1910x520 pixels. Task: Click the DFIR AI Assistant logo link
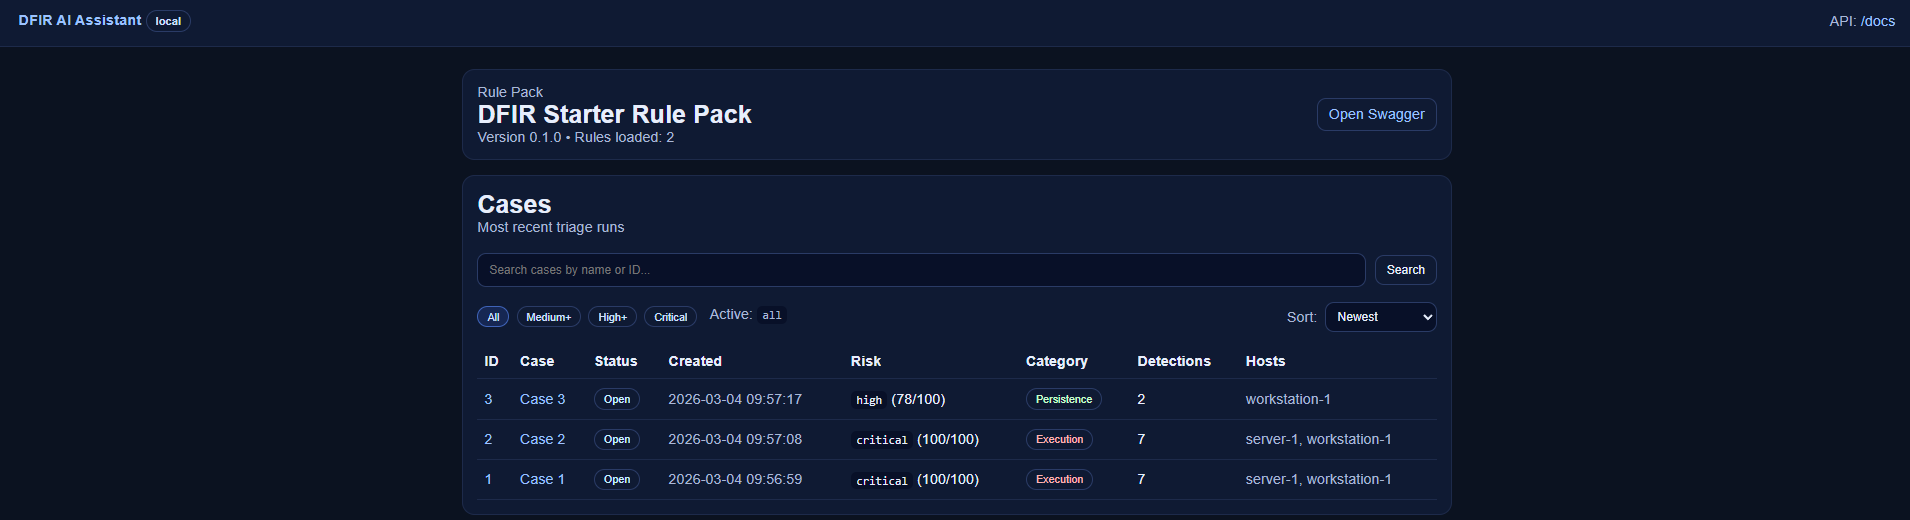[x=80, y=21]
